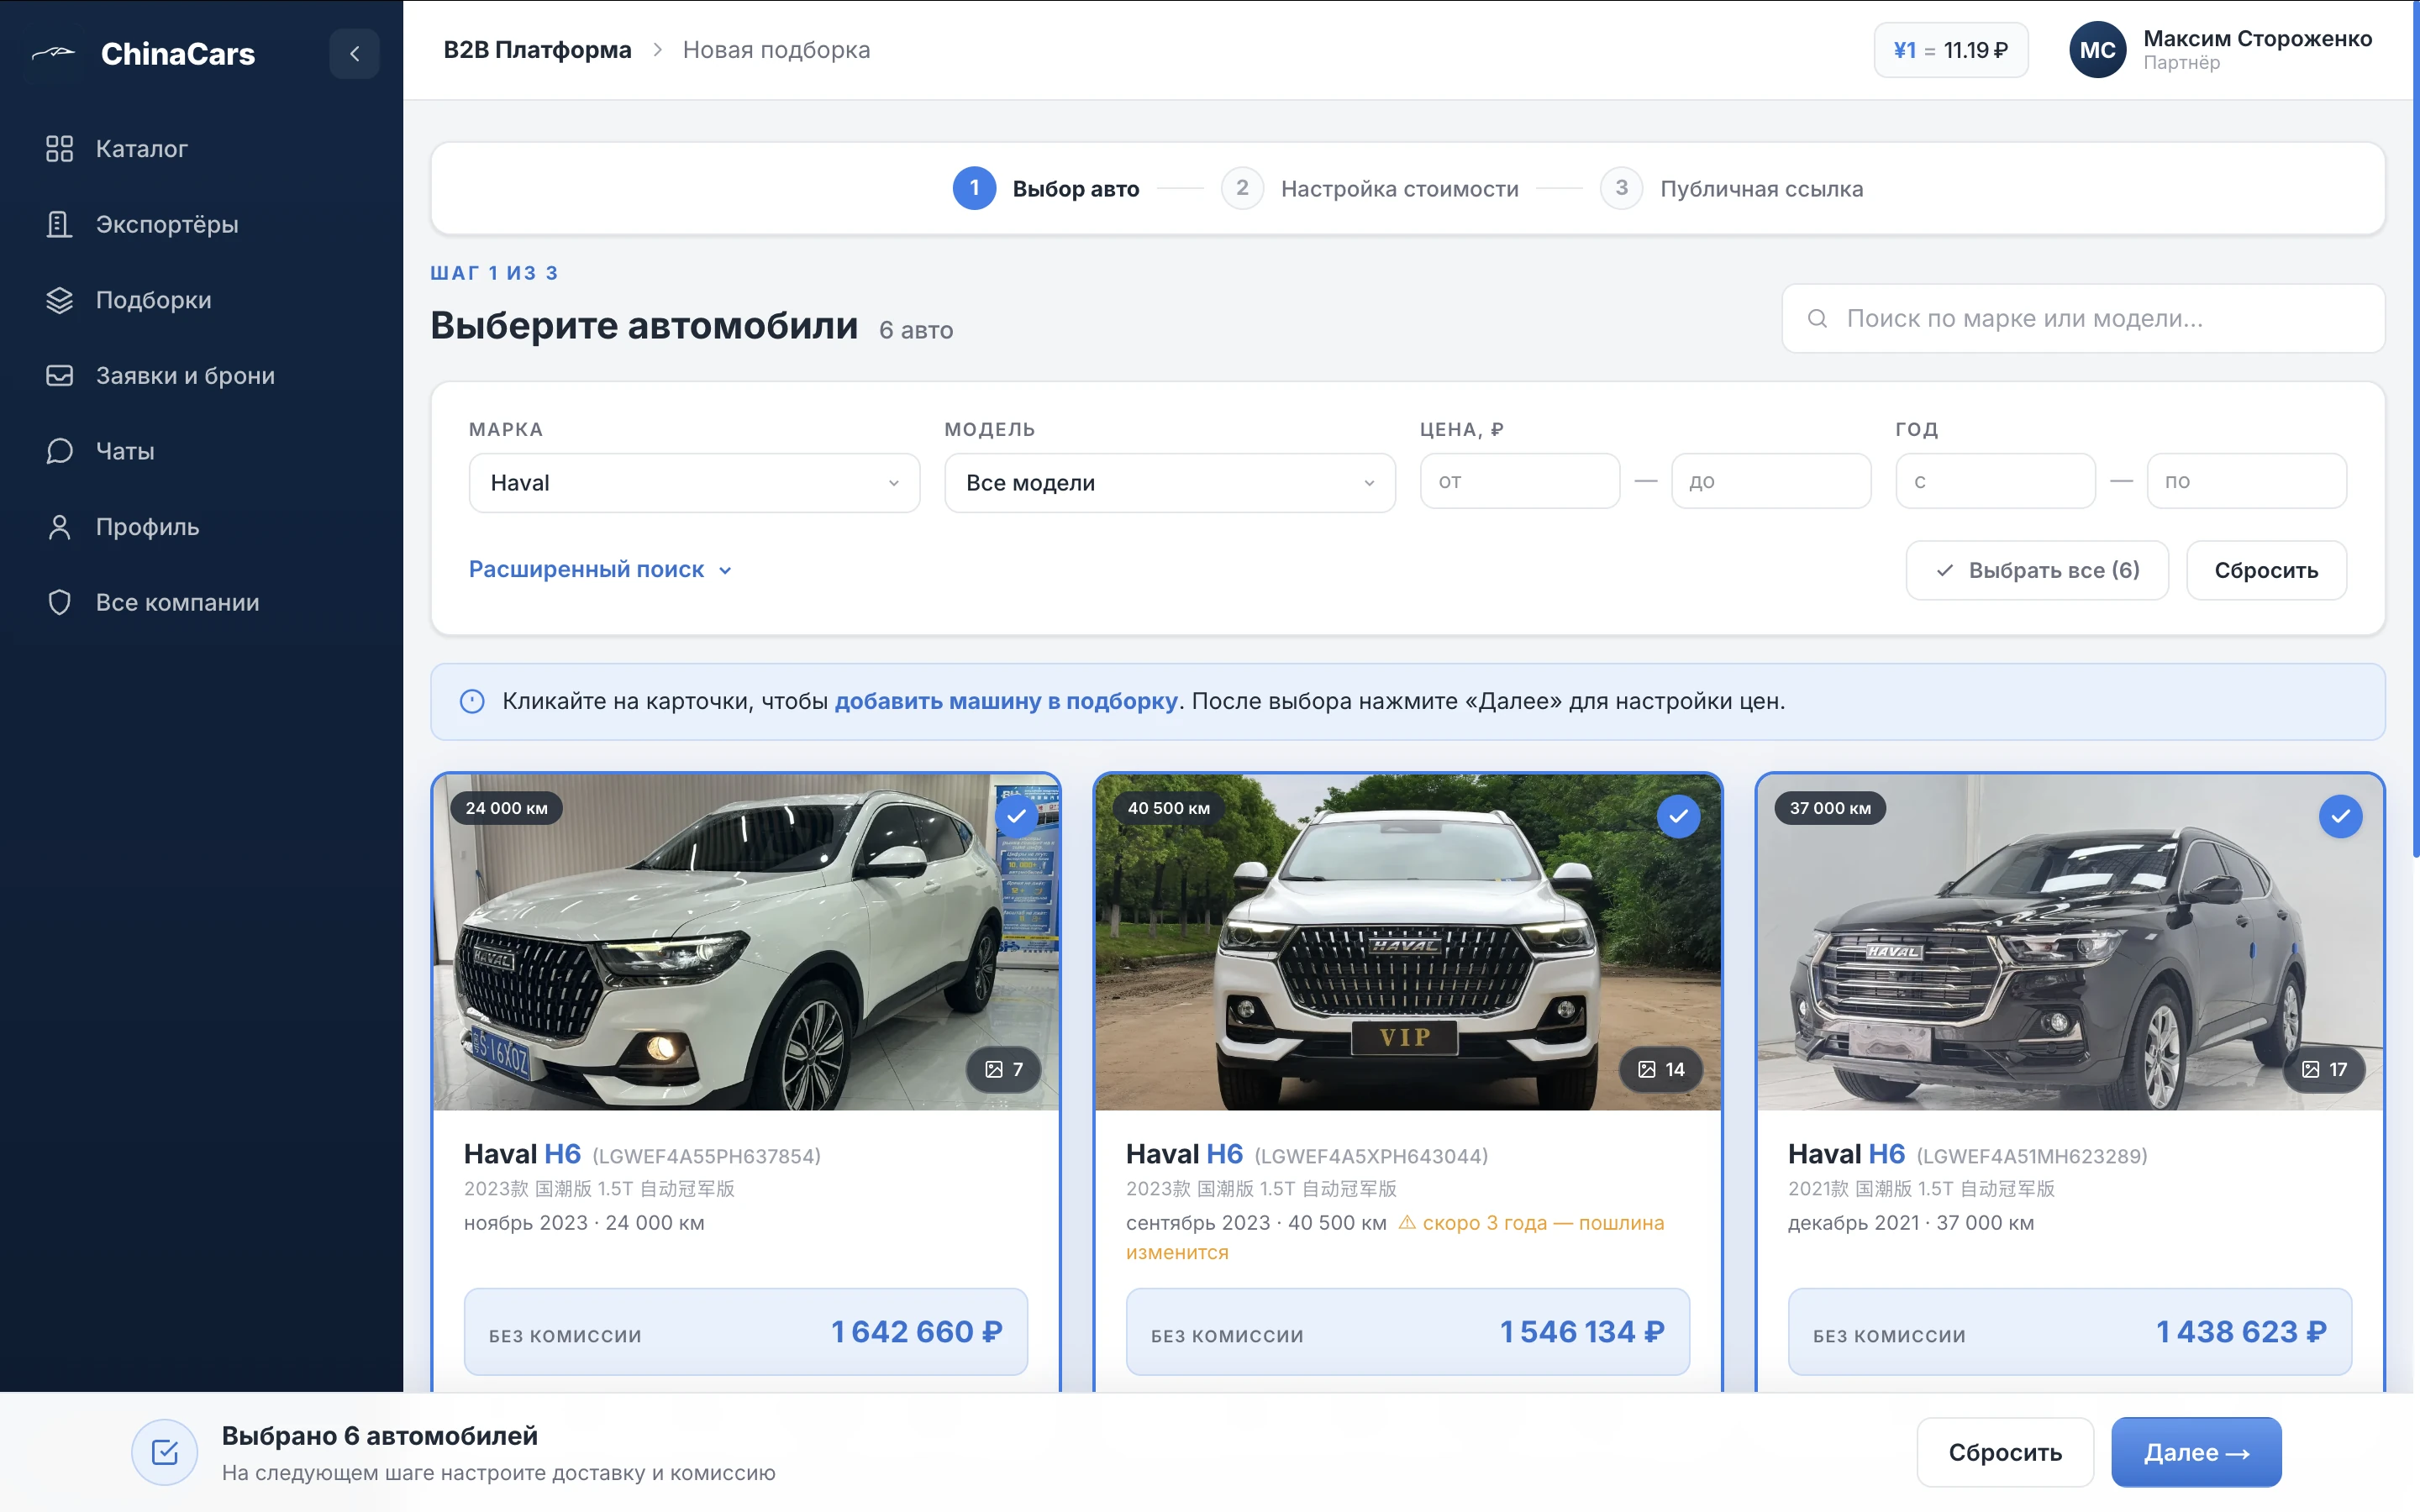Expand Расширенный поиск filters
This screenshot has height=1512, width=2420.
pos(600,569)
